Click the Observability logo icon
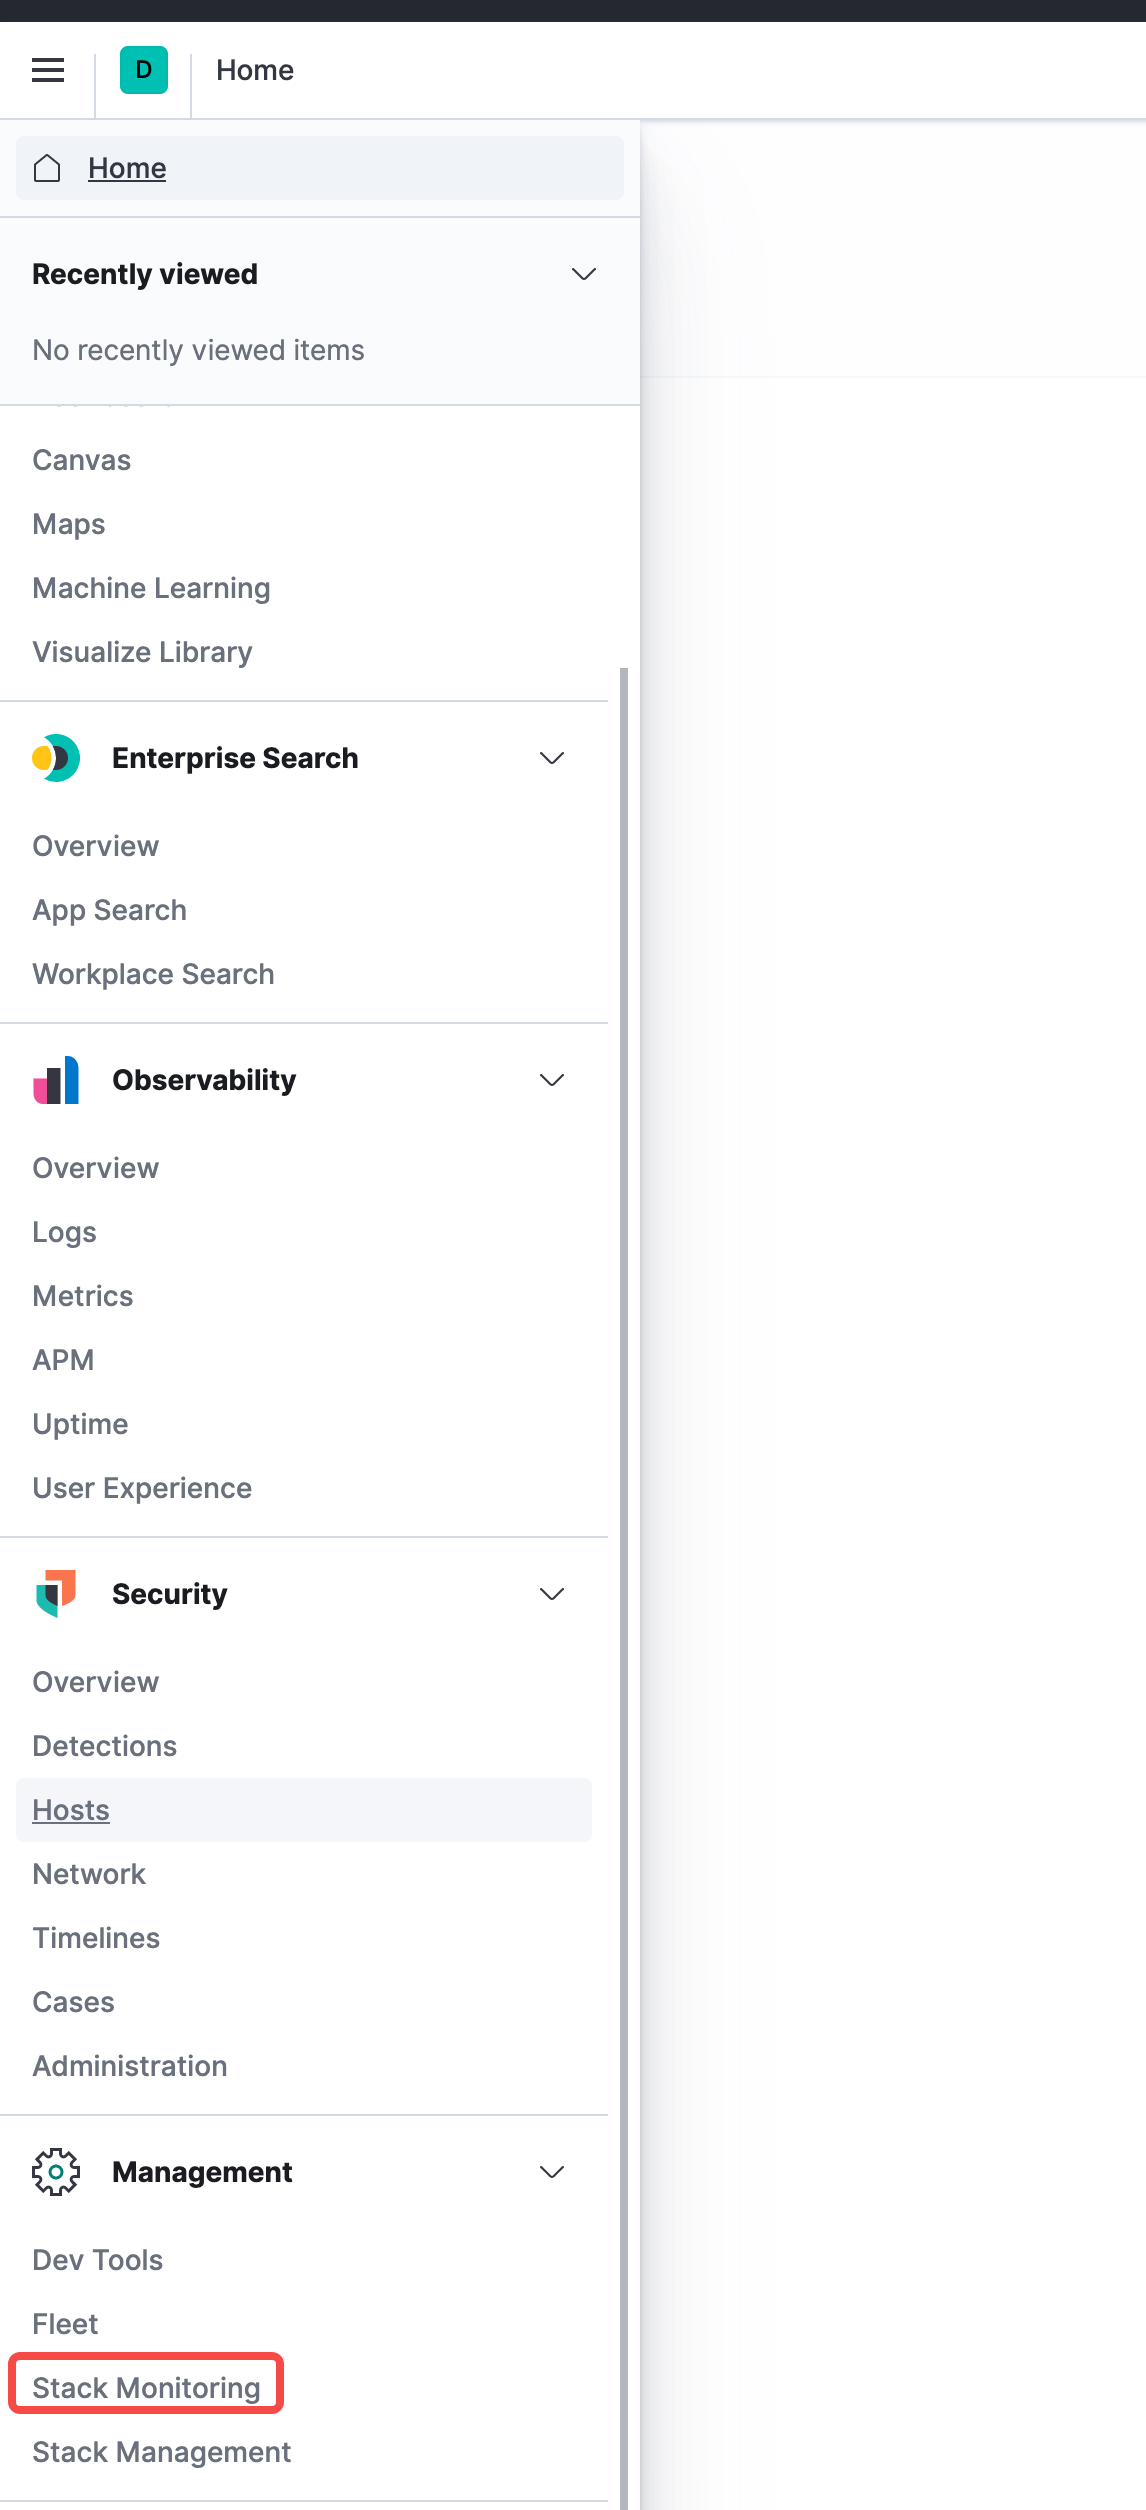This screenshot has height=2510, width=1146. (x=56, y=1080)
